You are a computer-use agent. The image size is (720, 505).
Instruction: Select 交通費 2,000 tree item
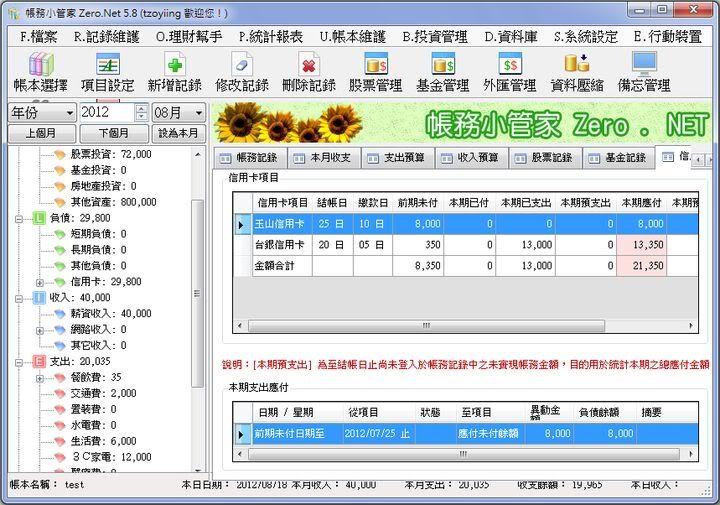(x=103, y=393)
